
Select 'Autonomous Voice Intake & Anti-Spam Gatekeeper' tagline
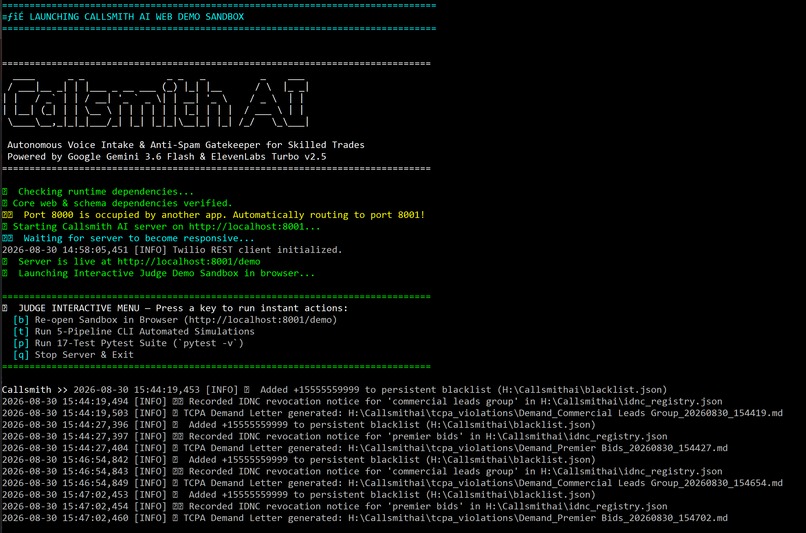(x=186, y=145)
